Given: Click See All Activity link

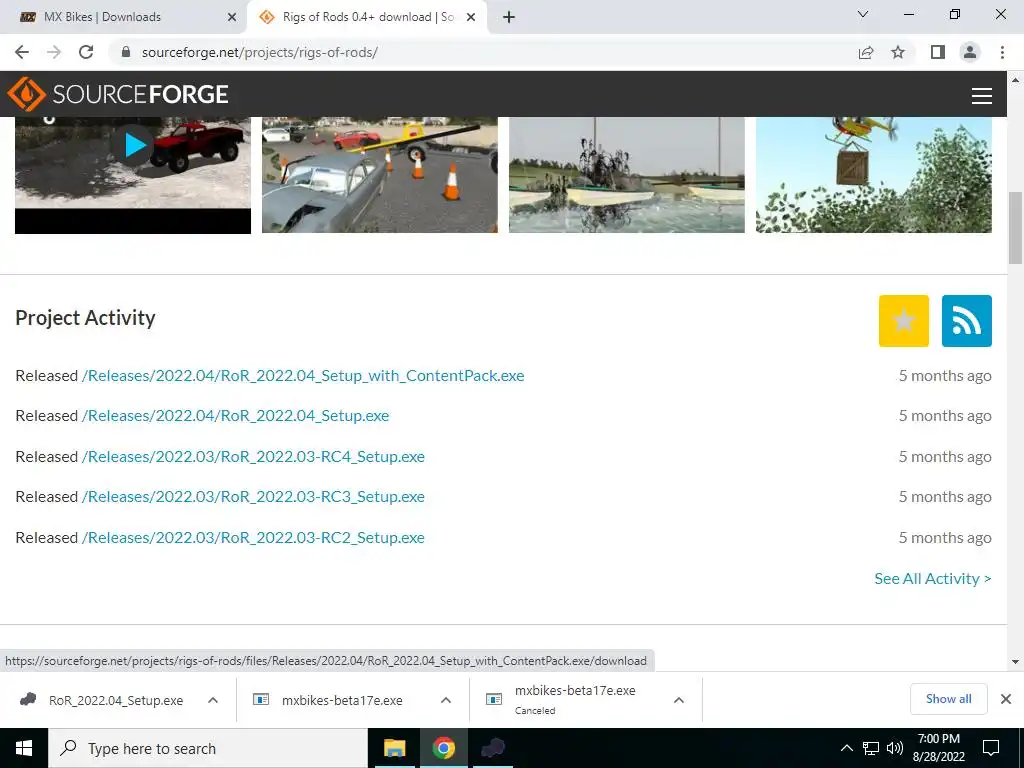Looking at the screenshot, I should pos(933,579).
